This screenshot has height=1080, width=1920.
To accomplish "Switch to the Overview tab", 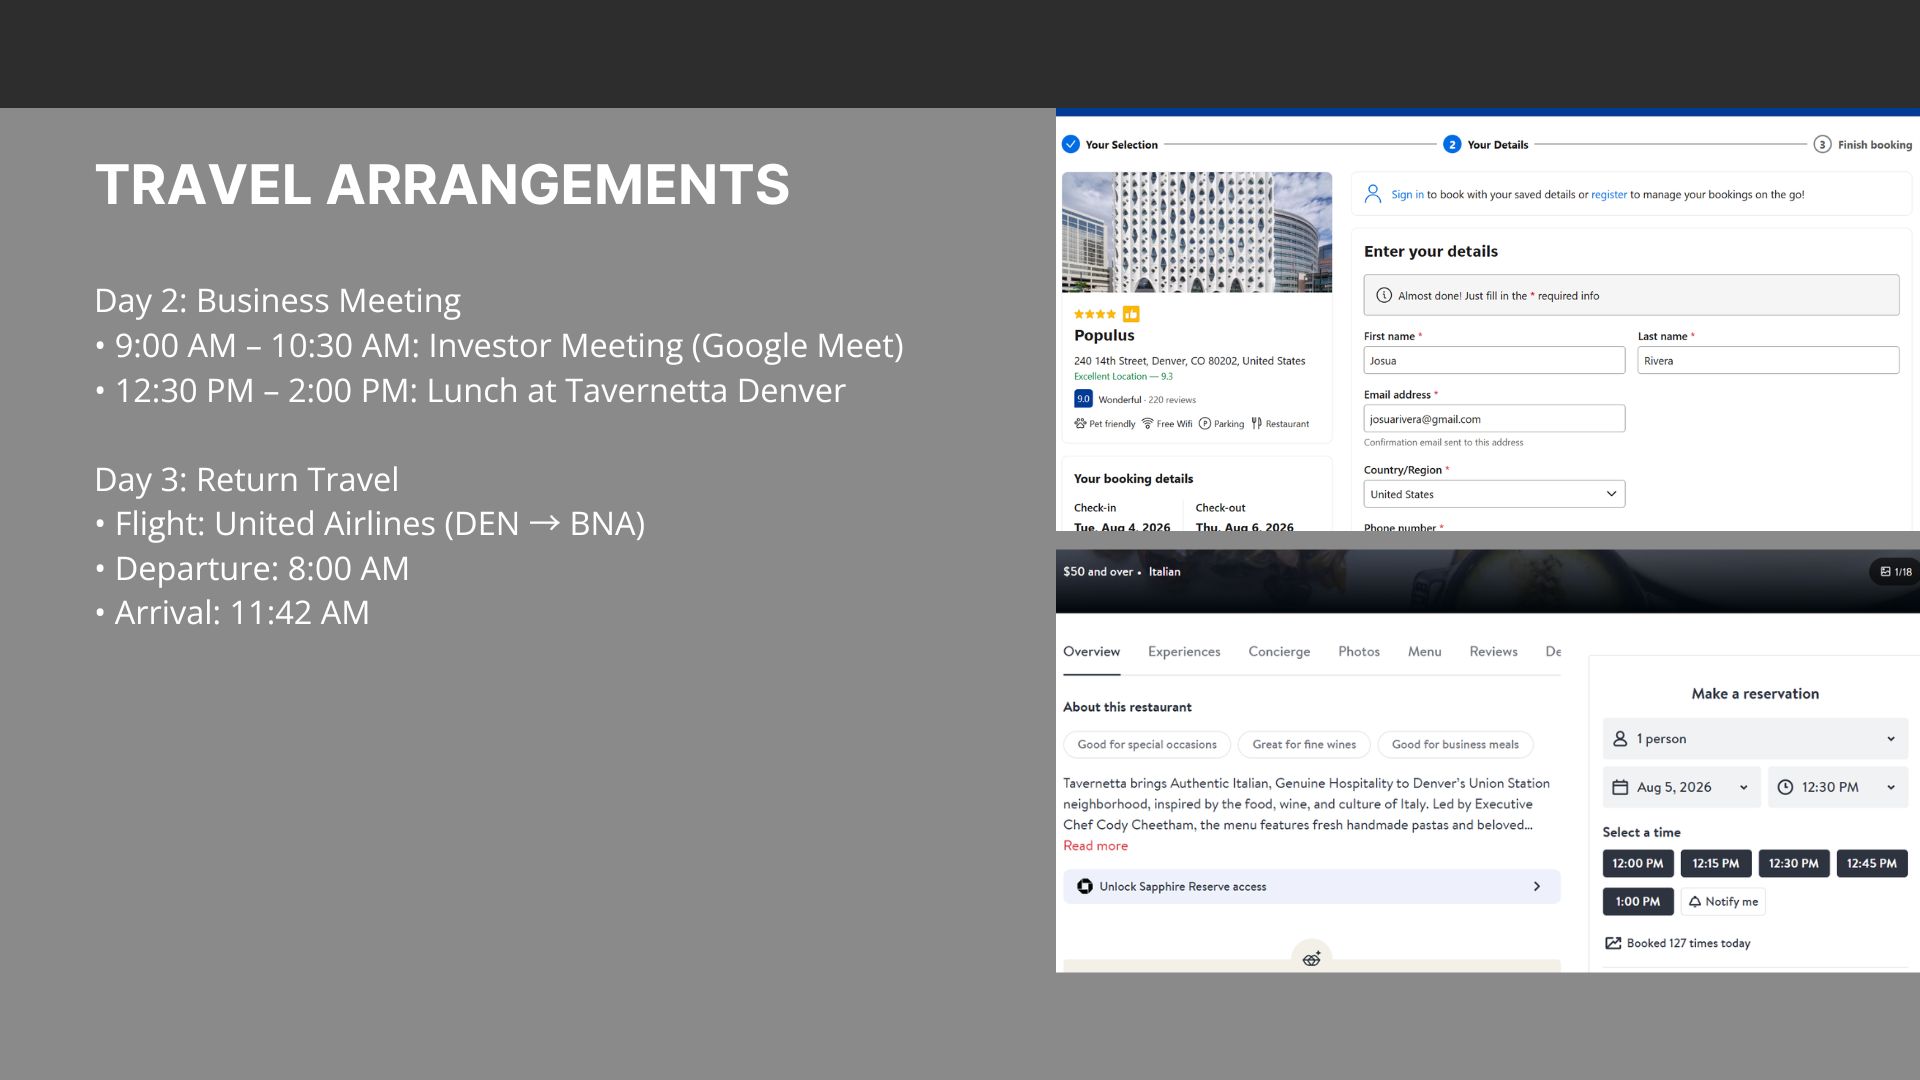I will pyautogui.click(x=1091, y=651).
